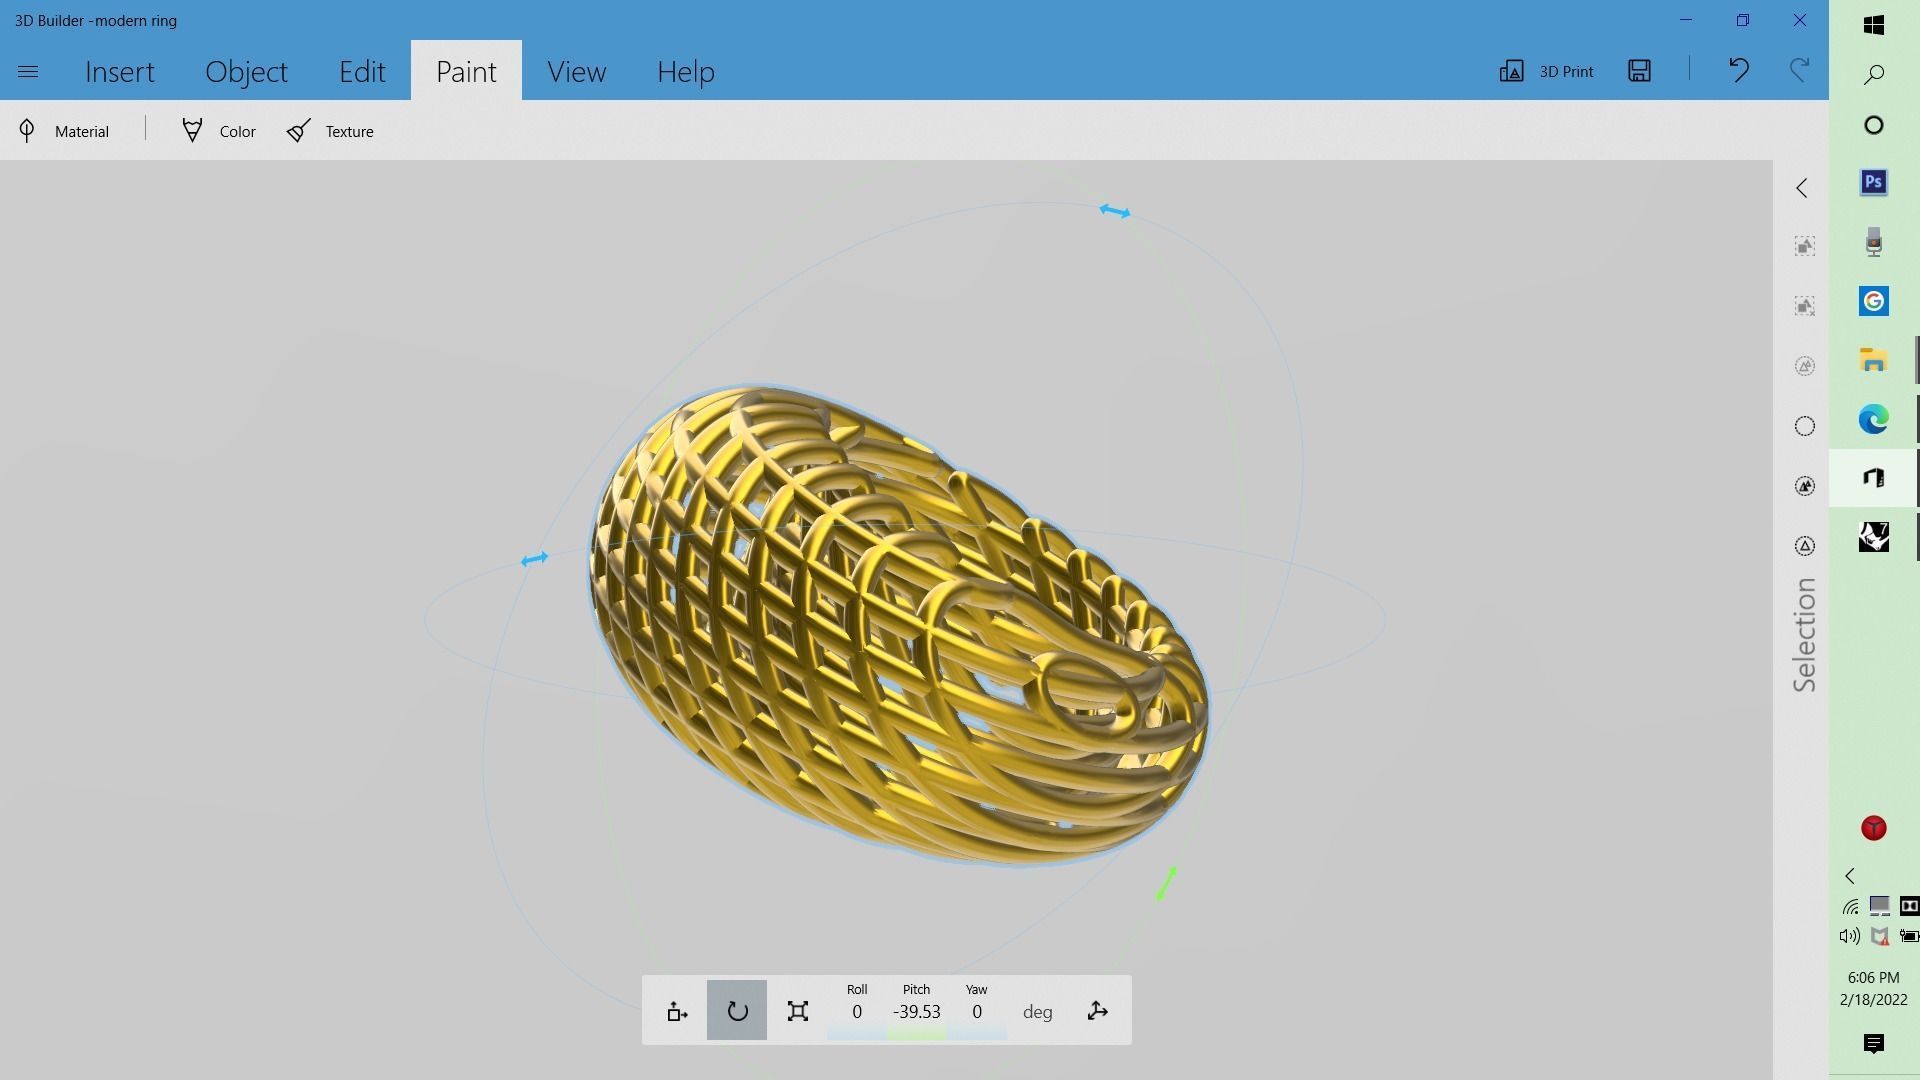1920x1080 pixels.
Task: Edit the Yaw value field
Action: (976, 1011)
